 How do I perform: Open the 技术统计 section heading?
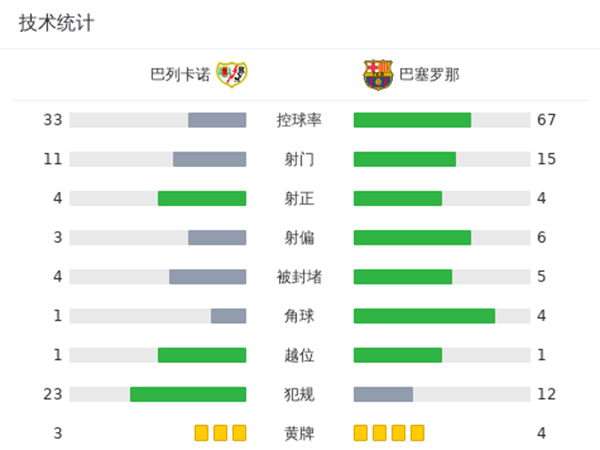tap(56, 23)
